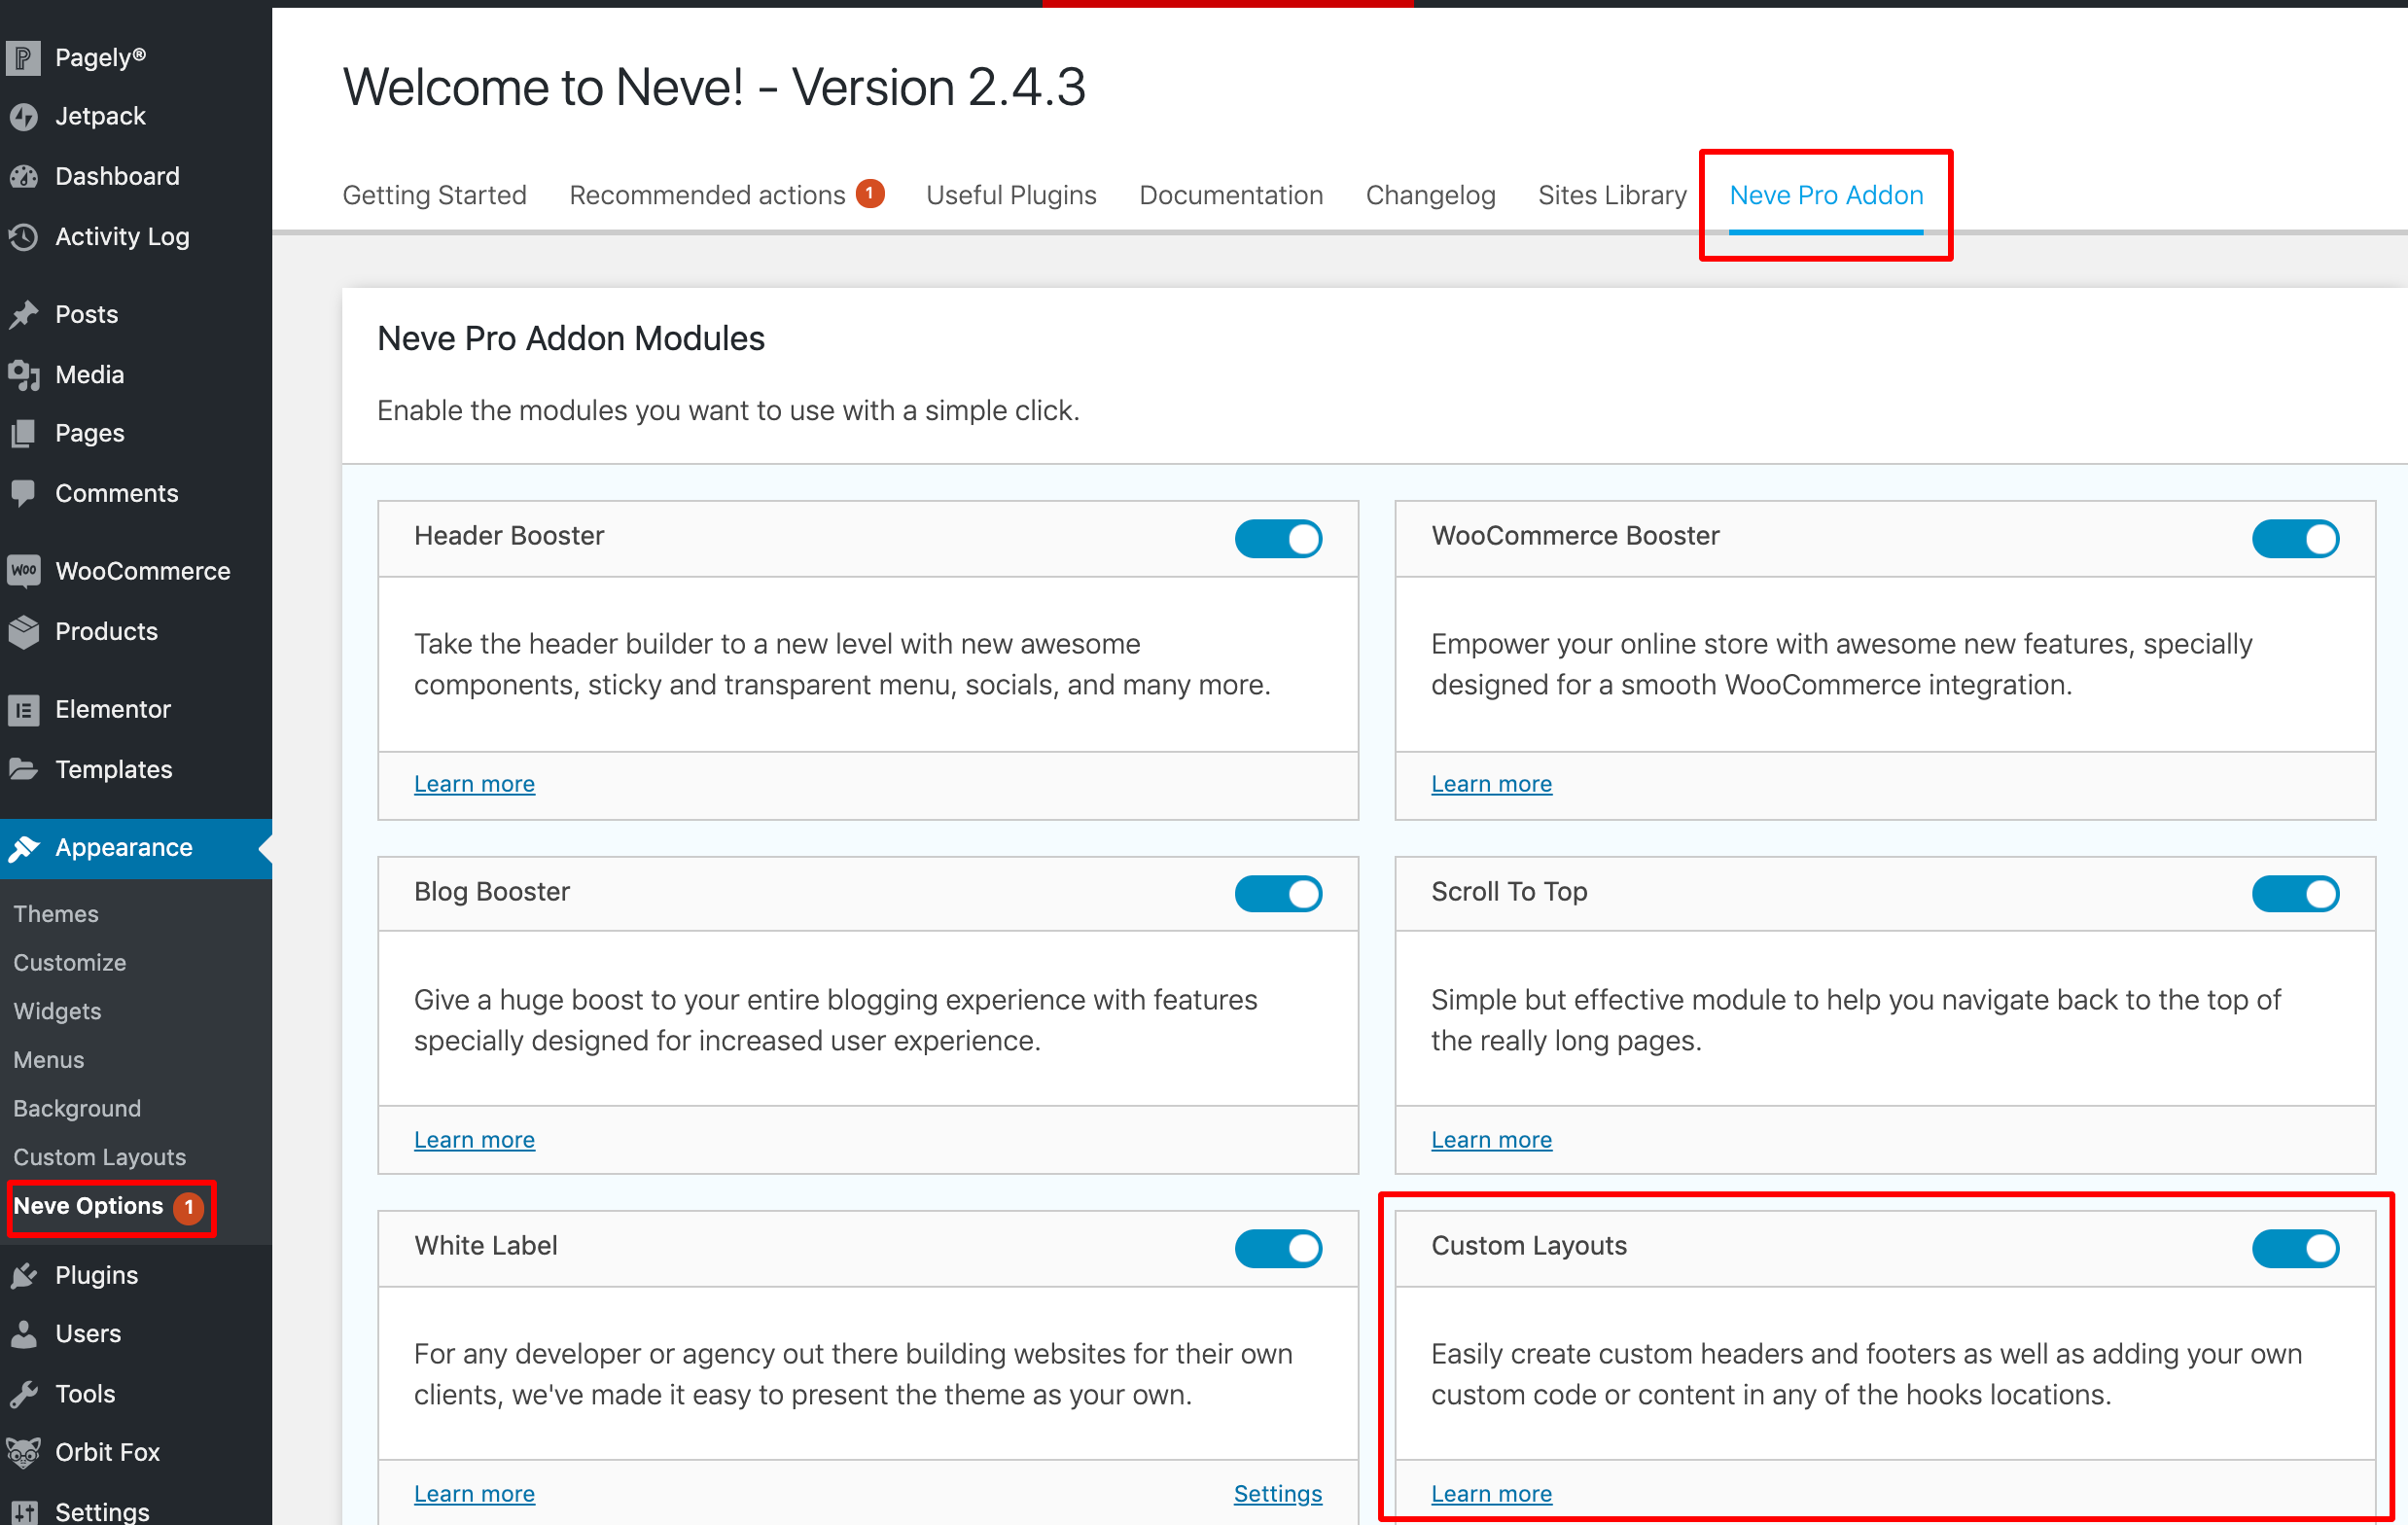The width and height of the screenshot is (2408, 1525).
Task: Select the WooCommerce sidebar icon
Action: (x=24, y=571)
